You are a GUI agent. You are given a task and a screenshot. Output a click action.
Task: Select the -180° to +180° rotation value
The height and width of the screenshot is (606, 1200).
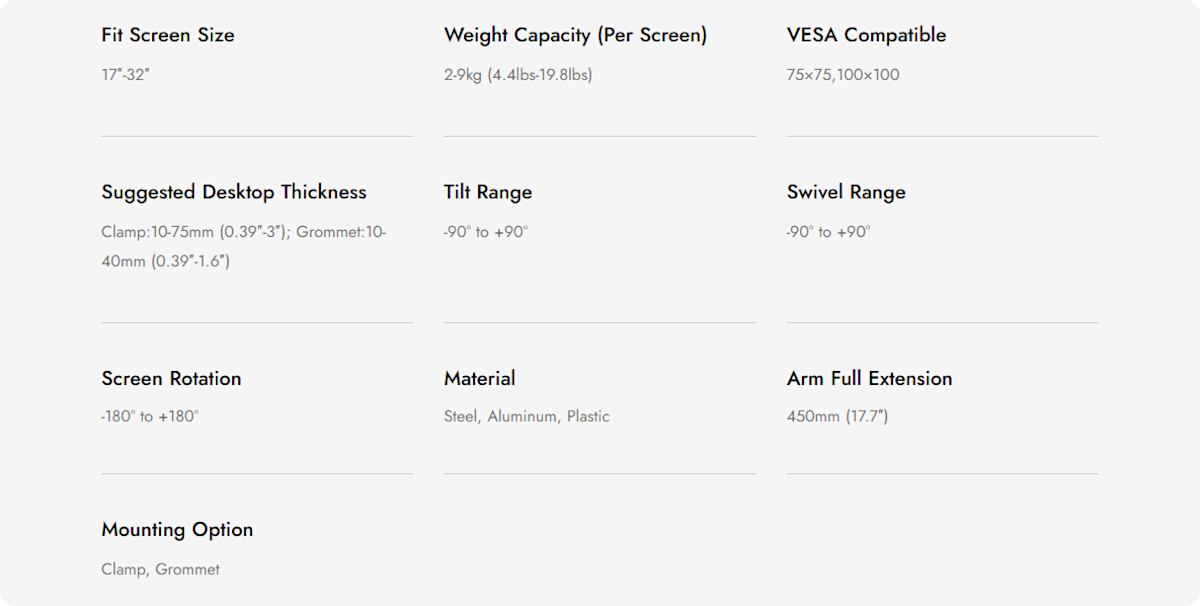(x=150, y=416)
